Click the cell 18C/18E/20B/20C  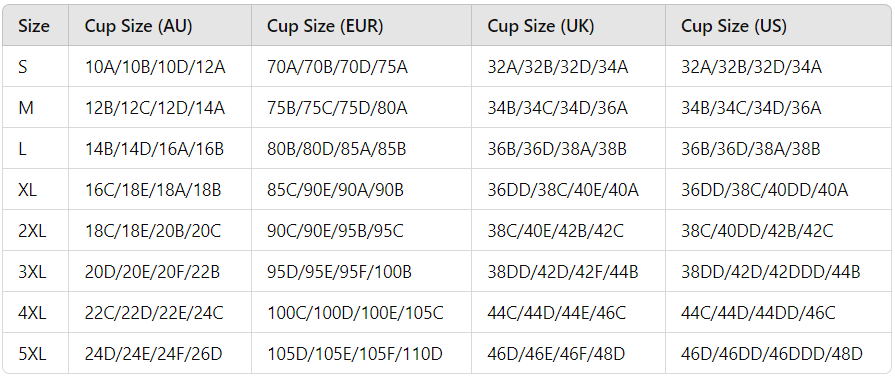pos(160,231)
